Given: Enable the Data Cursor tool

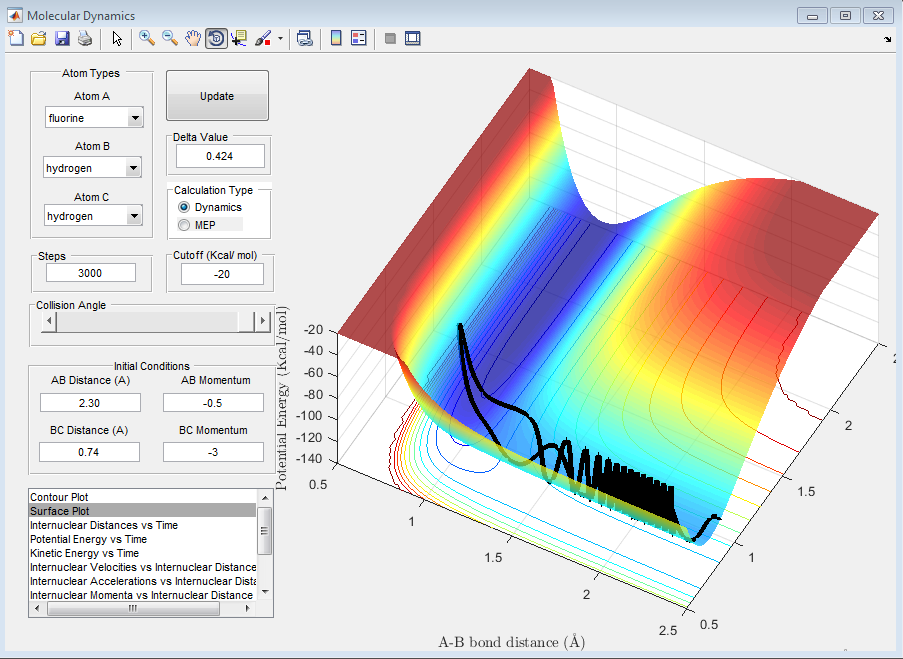Looking at the screenshot, I should pyautogui.click(x=239, y=38).
